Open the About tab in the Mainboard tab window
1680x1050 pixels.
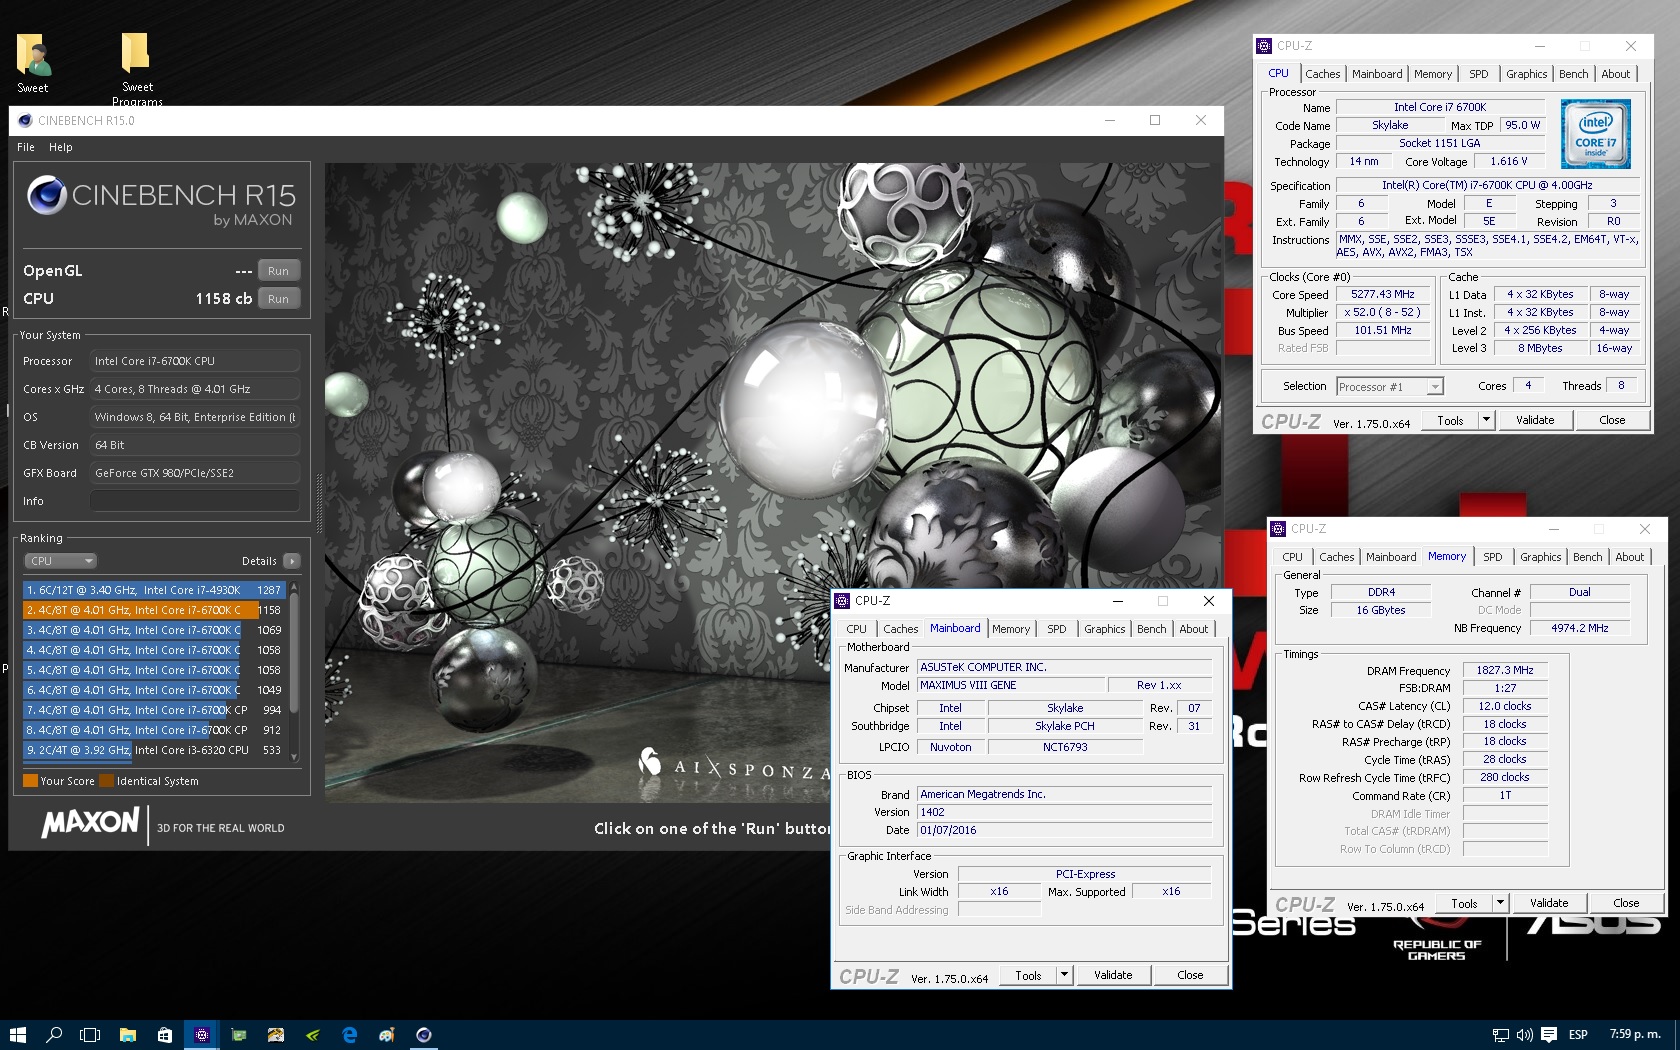(x=1194, y=629)
